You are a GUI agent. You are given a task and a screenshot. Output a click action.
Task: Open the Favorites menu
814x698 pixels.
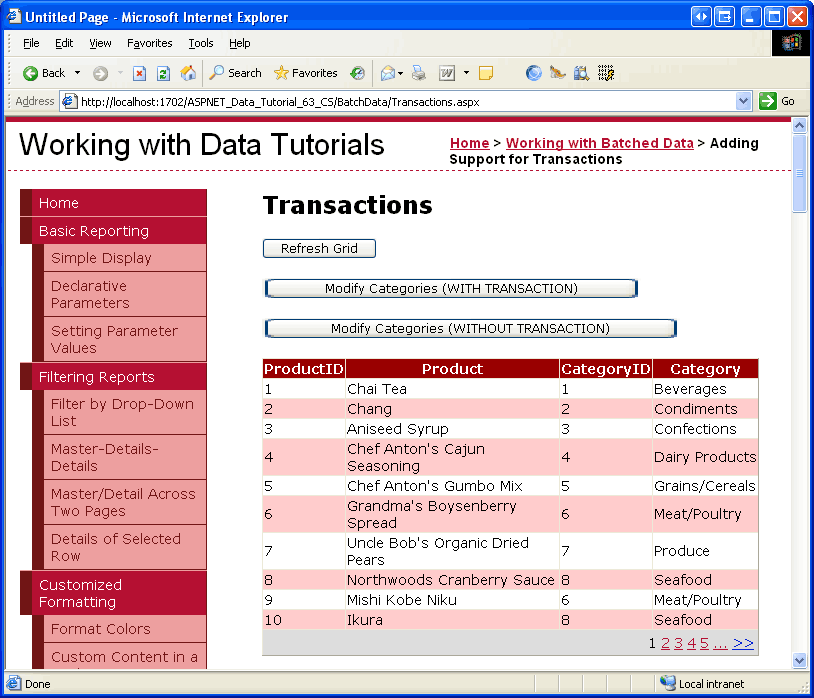[149, 43]
